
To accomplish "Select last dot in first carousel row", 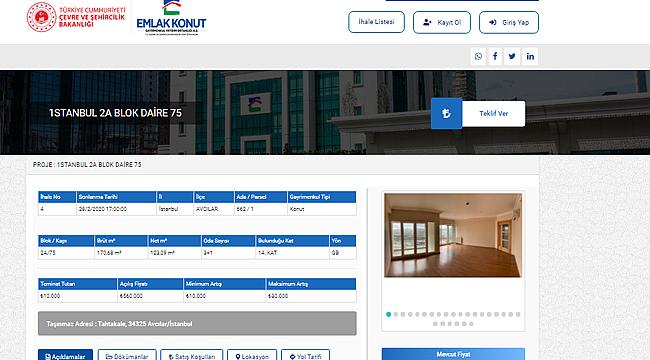I will click(518, 314).
